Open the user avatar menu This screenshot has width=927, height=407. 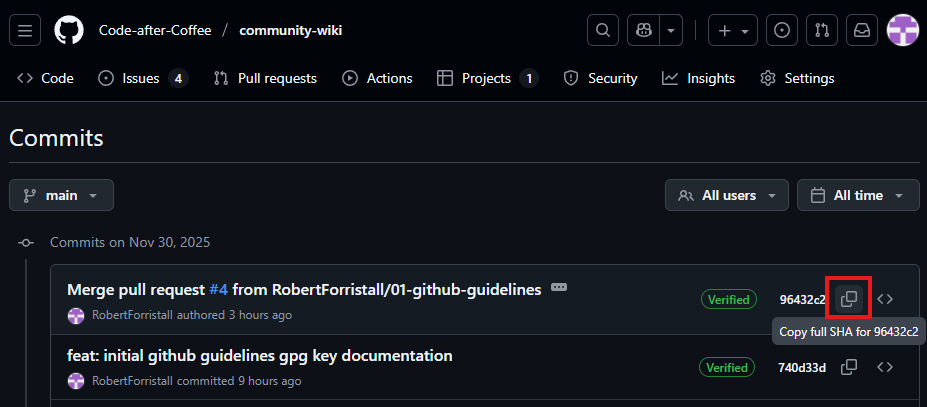click(x=903, y=30)
